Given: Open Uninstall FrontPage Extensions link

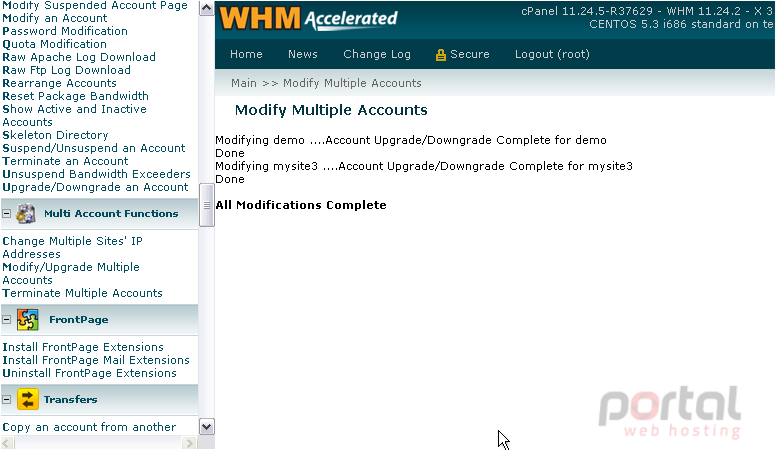Looking at the screenshot, I should [x=90, y=373].
